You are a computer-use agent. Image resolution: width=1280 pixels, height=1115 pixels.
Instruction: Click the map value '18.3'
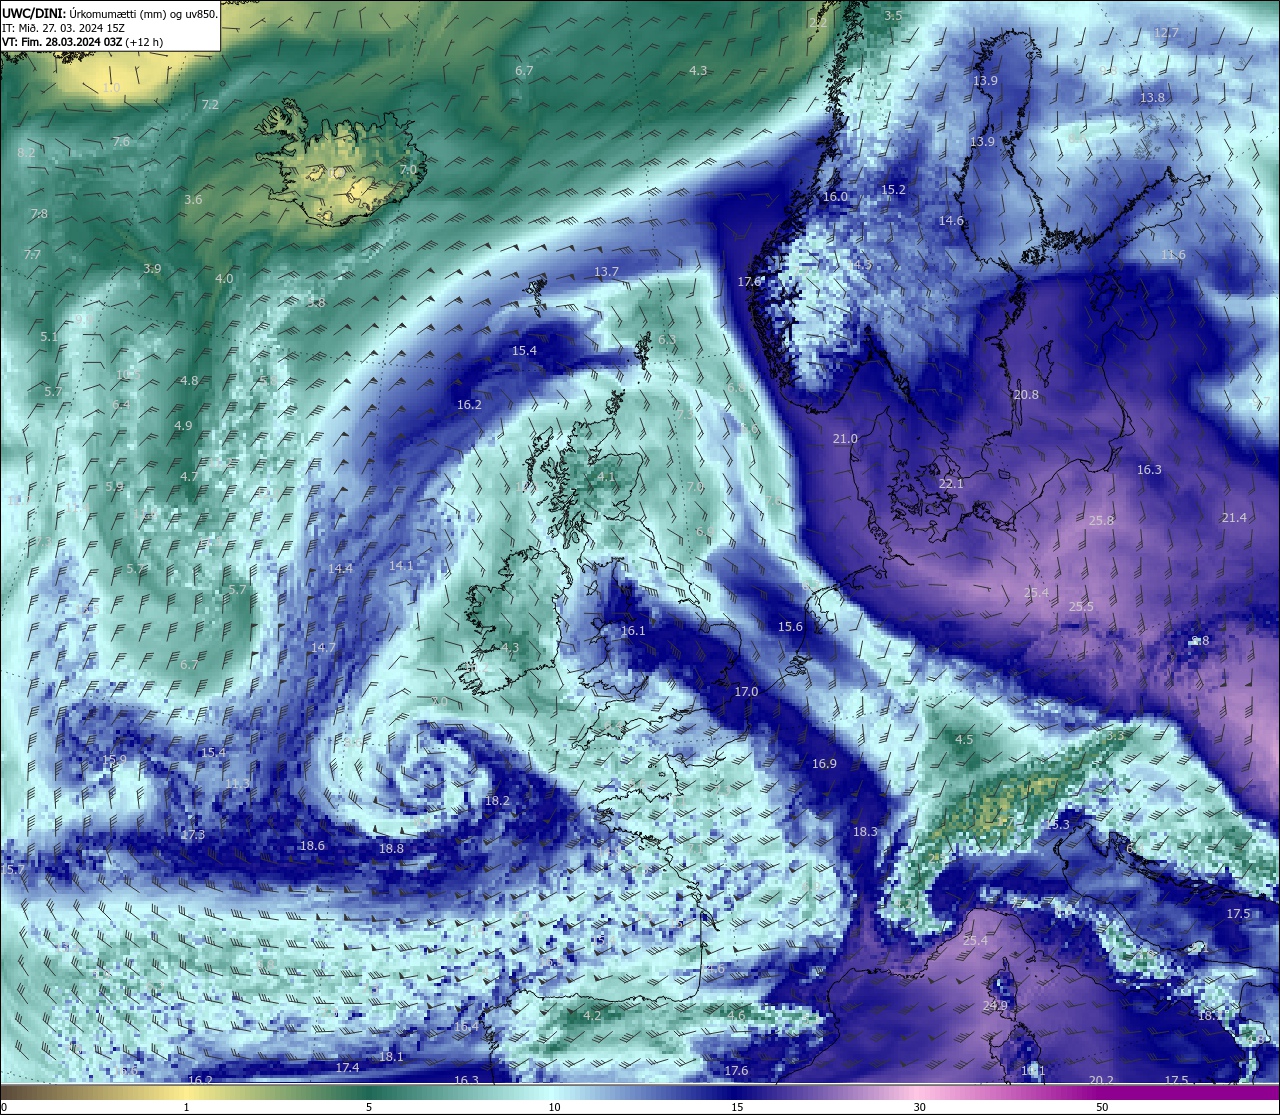click(x=865, y=831)
